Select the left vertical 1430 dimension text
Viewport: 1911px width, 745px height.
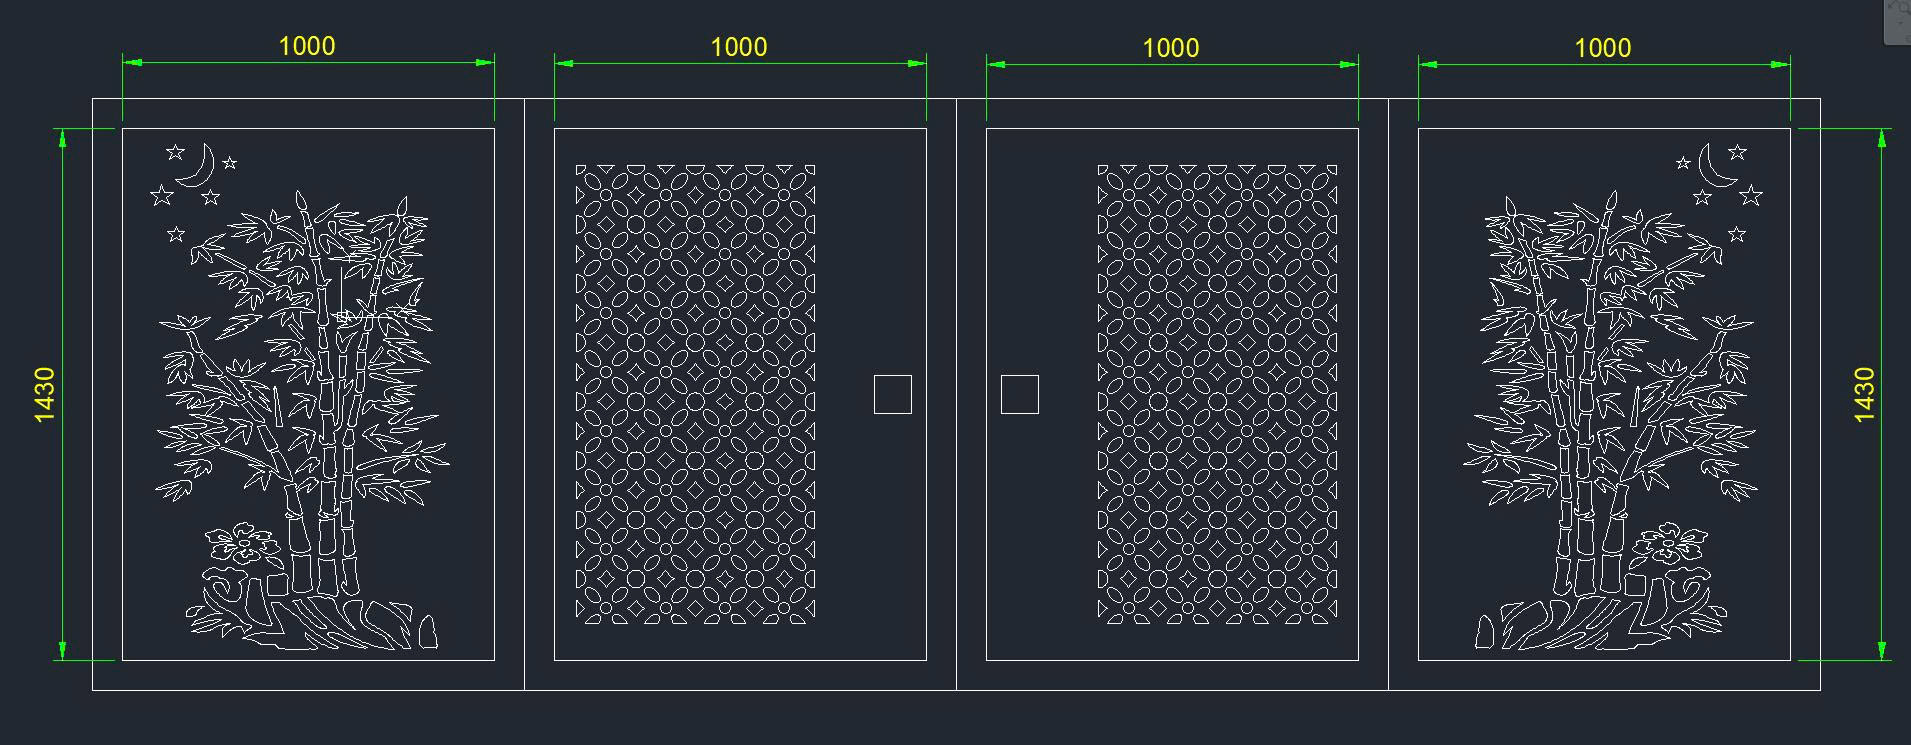(x=45, y=394)
